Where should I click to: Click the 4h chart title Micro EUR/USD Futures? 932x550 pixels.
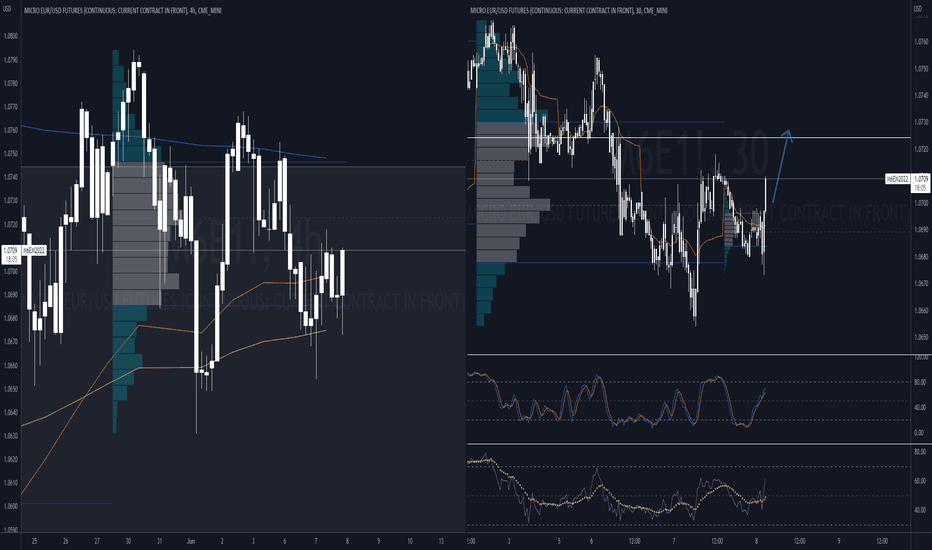click(122, 10)
